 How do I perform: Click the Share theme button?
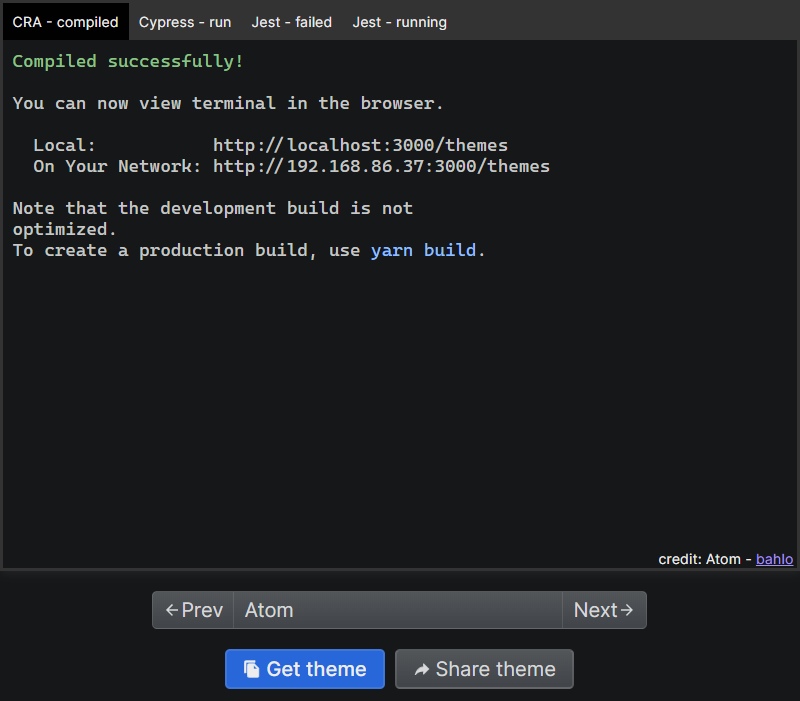tap(484, 669)
